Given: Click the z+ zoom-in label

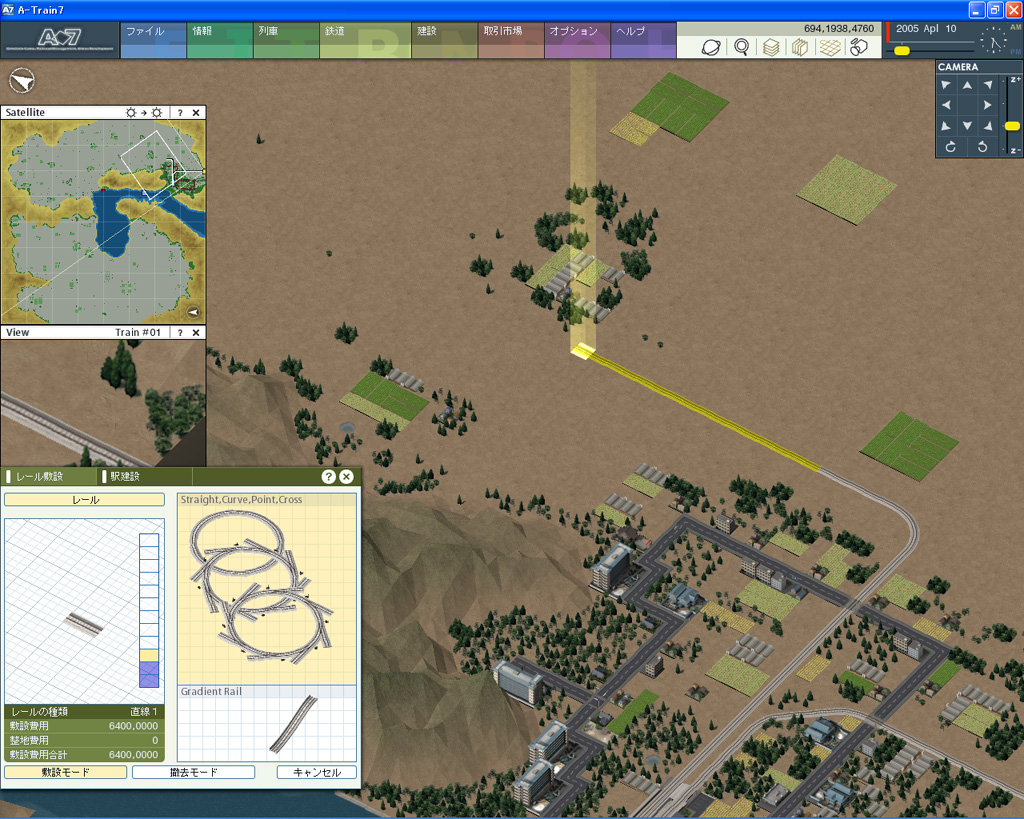Looking at the screenshot, I should (1015, 79).
